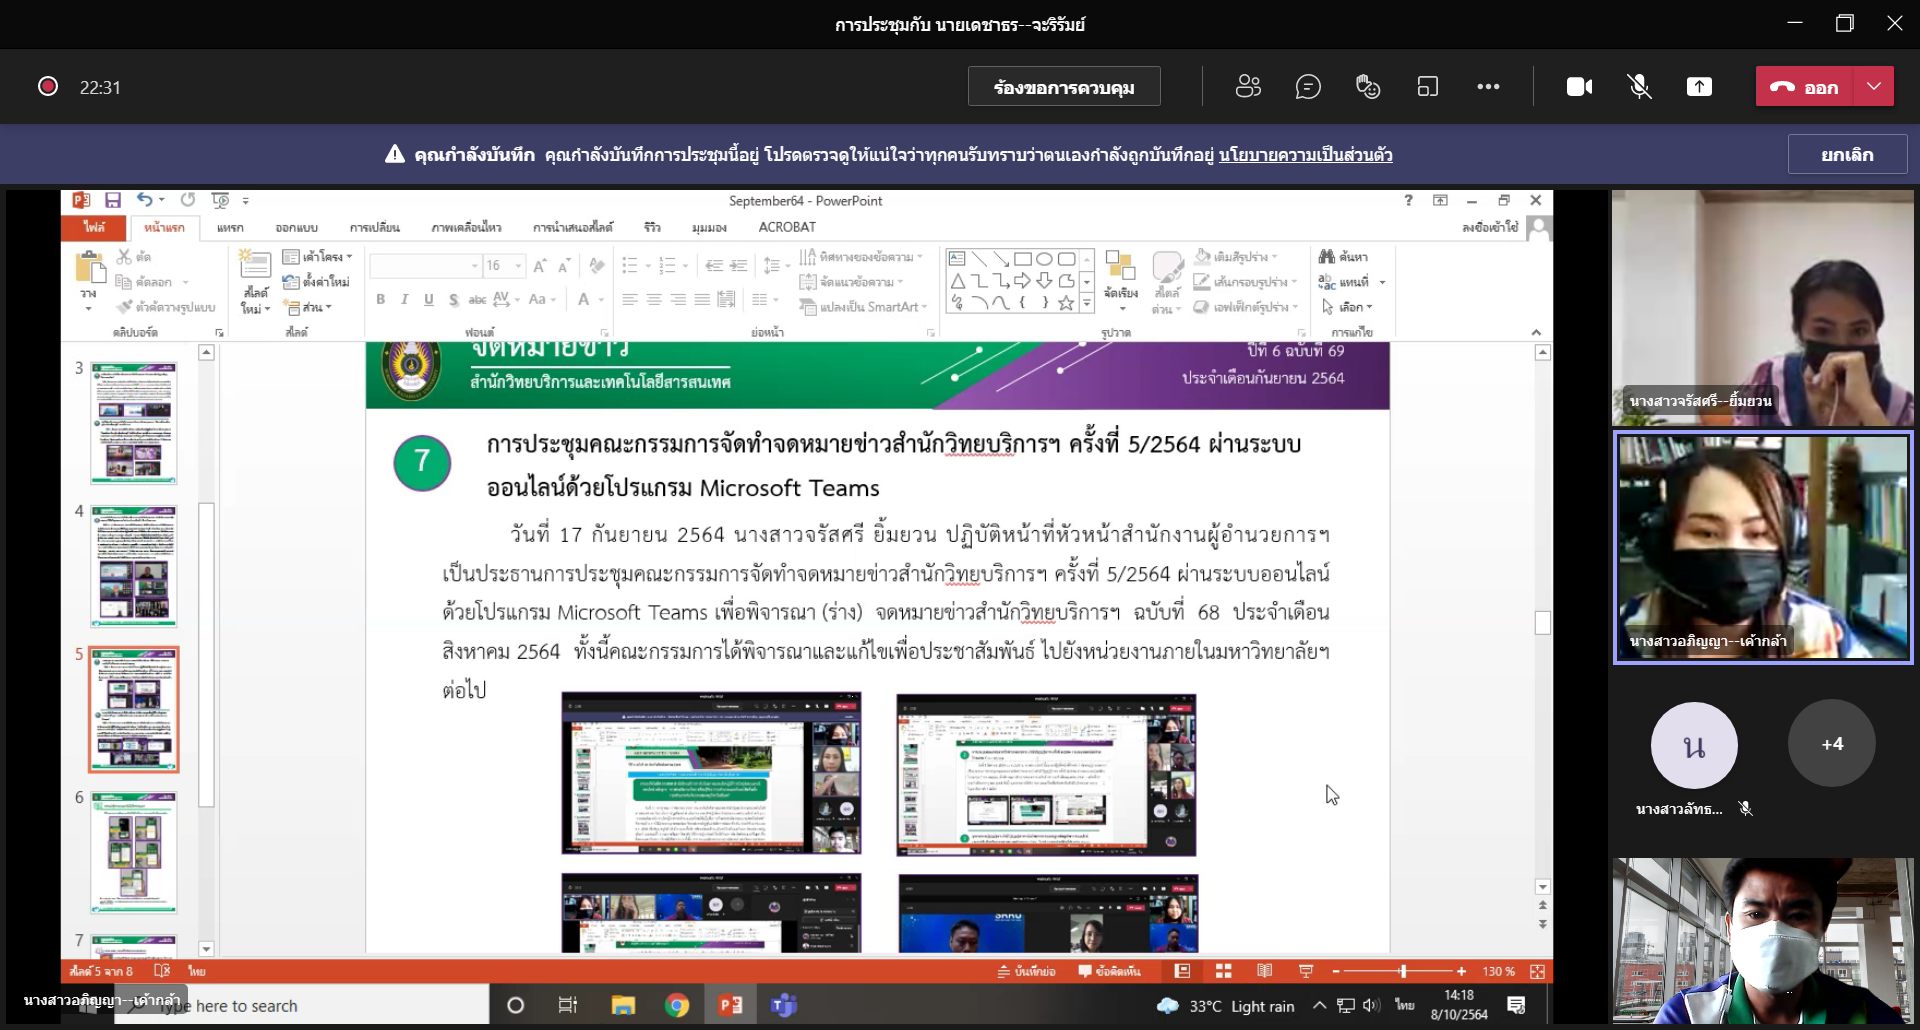Open Google Chrome in the shared taskbar
The width and height of the screenshot is (1920, 1030).
click(677, 1005)
